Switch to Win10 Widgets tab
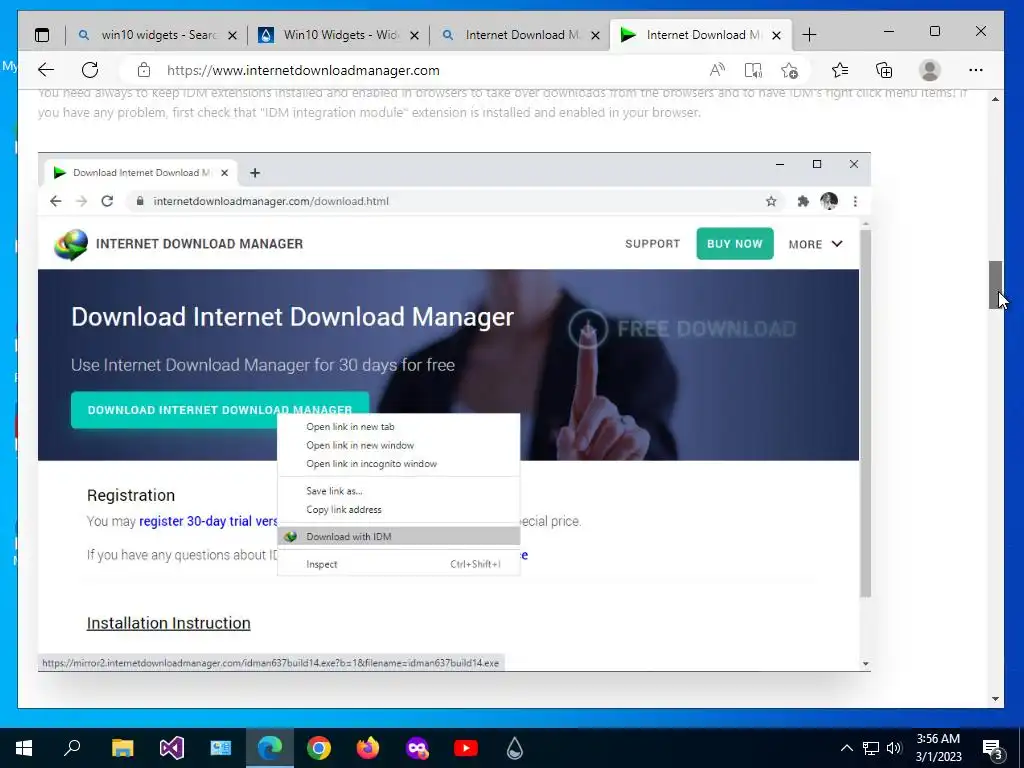Screen dimensions: 1024x768 339,35
